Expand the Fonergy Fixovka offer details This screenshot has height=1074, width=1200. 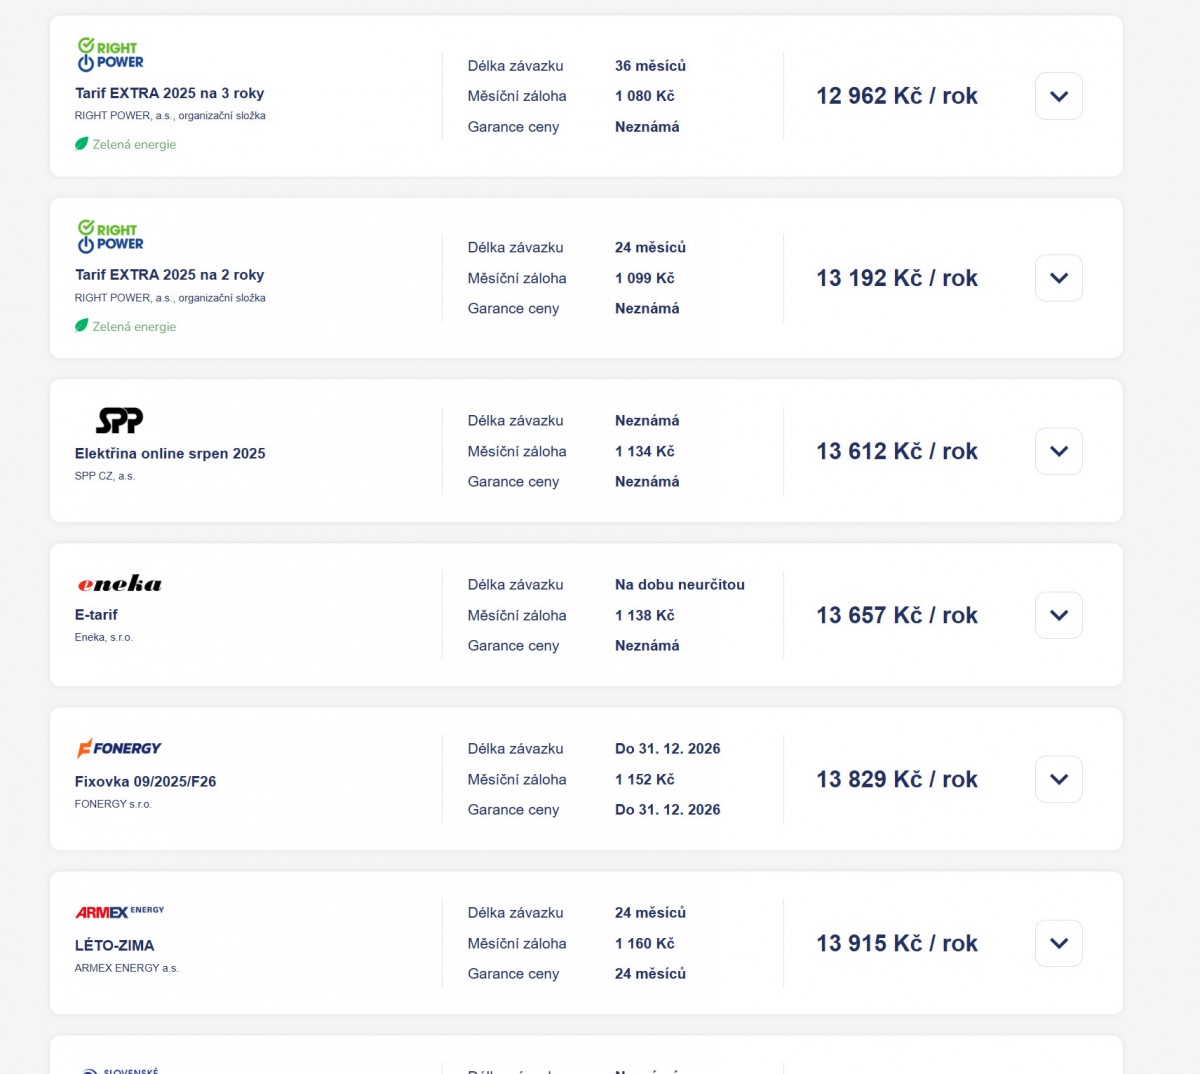click(x=1058, y=779)
